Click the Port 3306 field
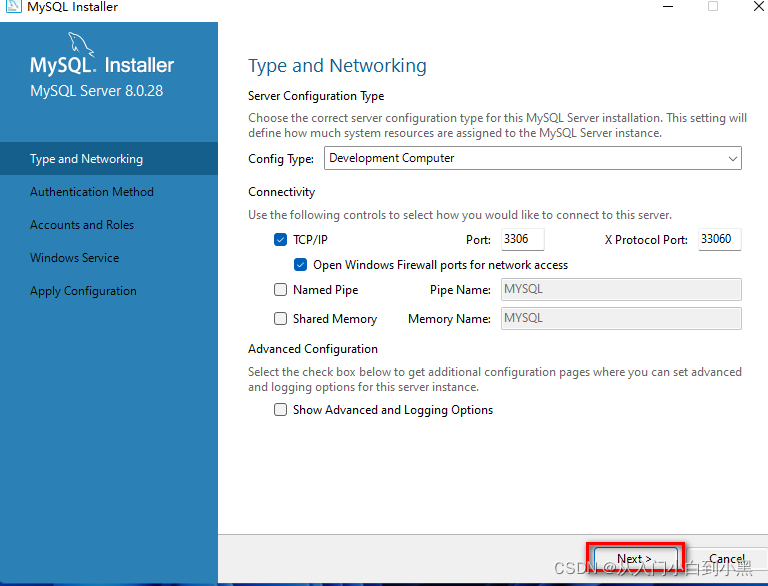This screenshot has height=586, width=768. click(523, 239)
